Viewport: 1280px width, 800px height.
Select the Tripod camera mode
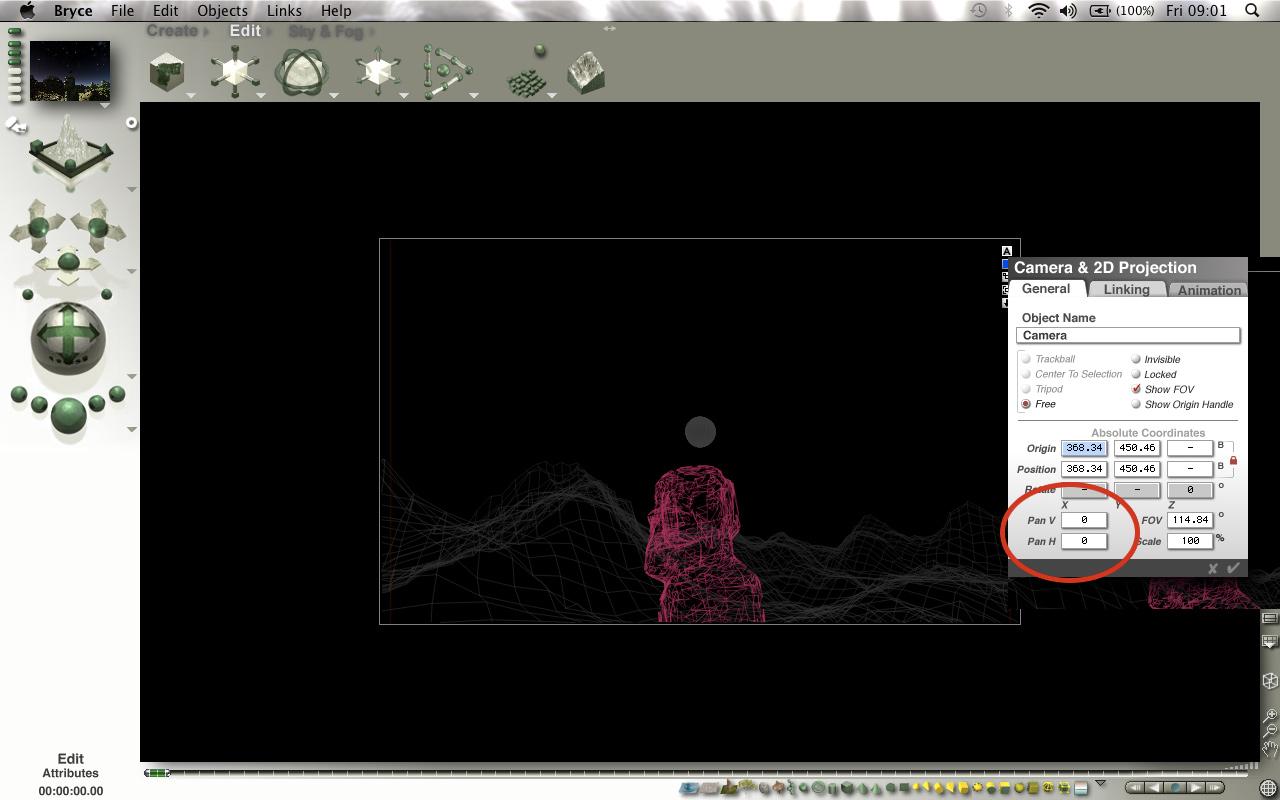tap(1026, 389)
